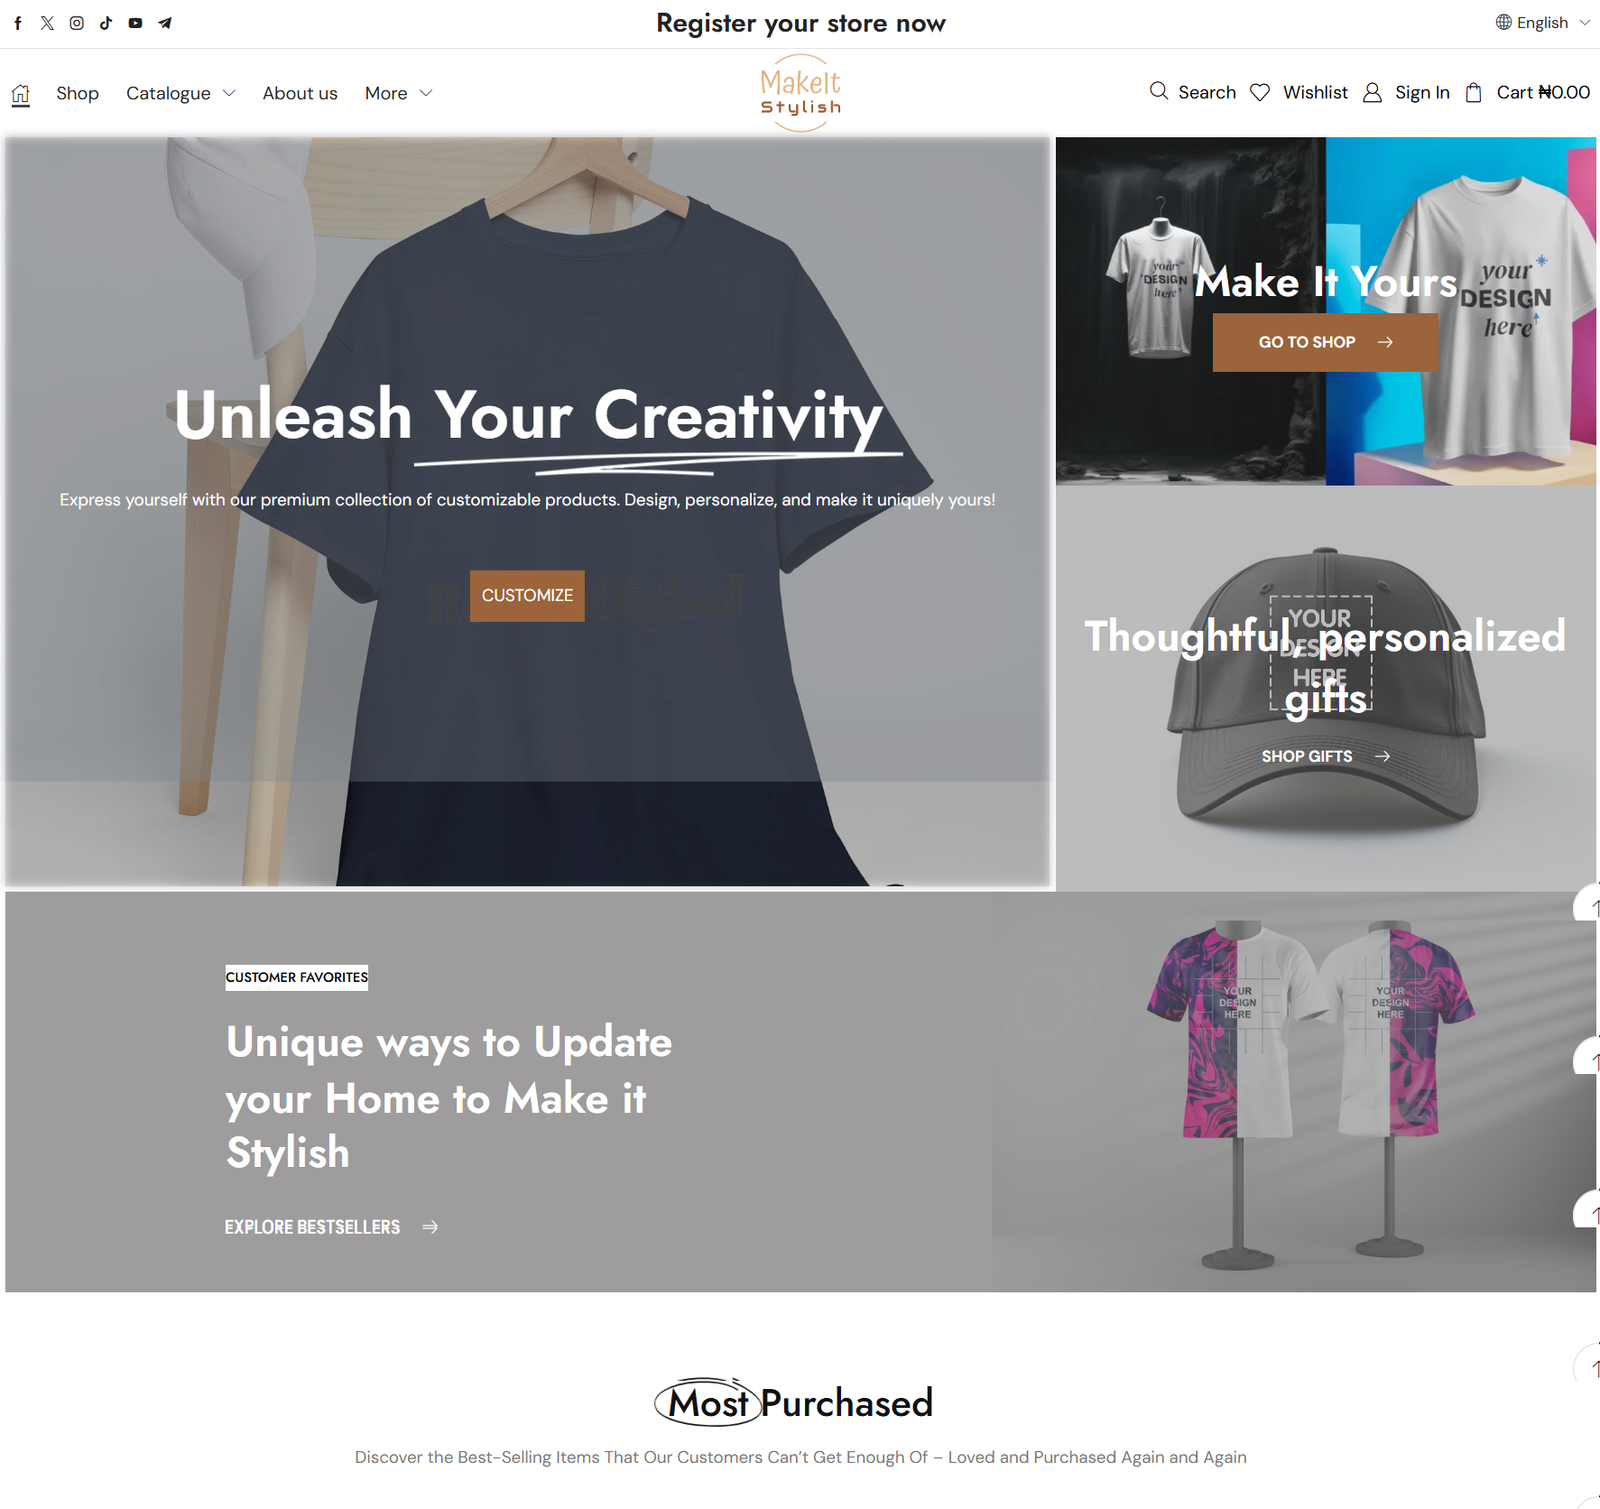Screen dimensions: 1600x1509
Task: Open the Telegram social icon
Action: point(165,23)
